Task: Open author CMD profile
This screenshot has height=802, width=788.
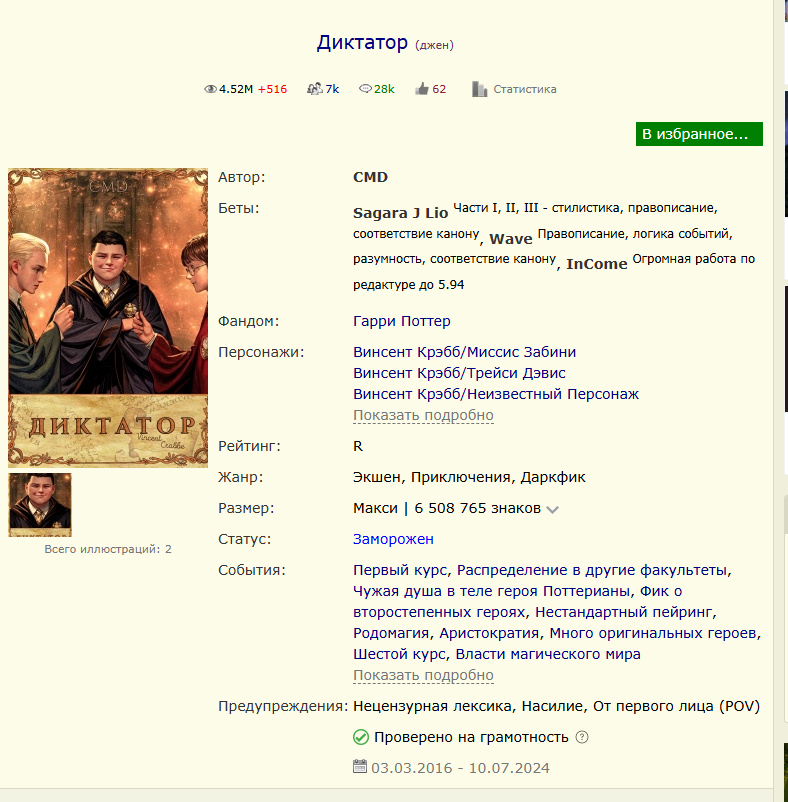Action: pos(370,177)
